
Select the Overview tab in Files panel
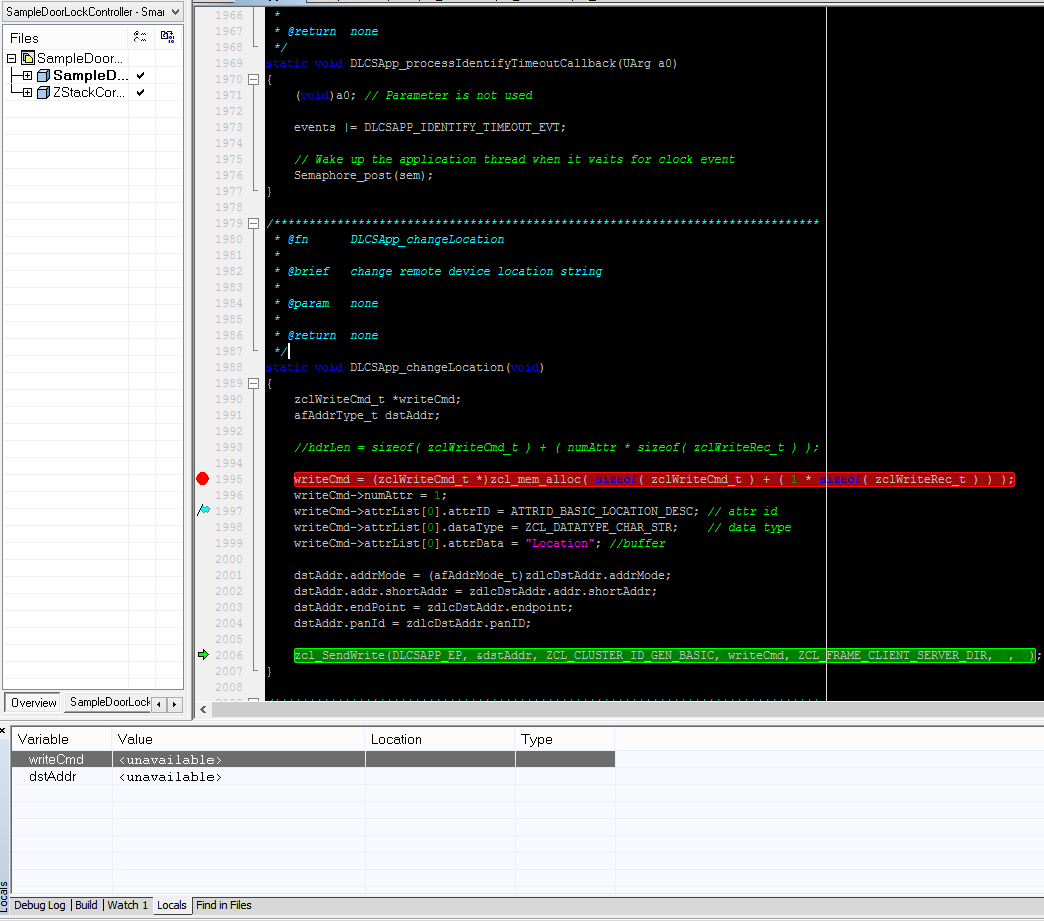click(32, 702)
